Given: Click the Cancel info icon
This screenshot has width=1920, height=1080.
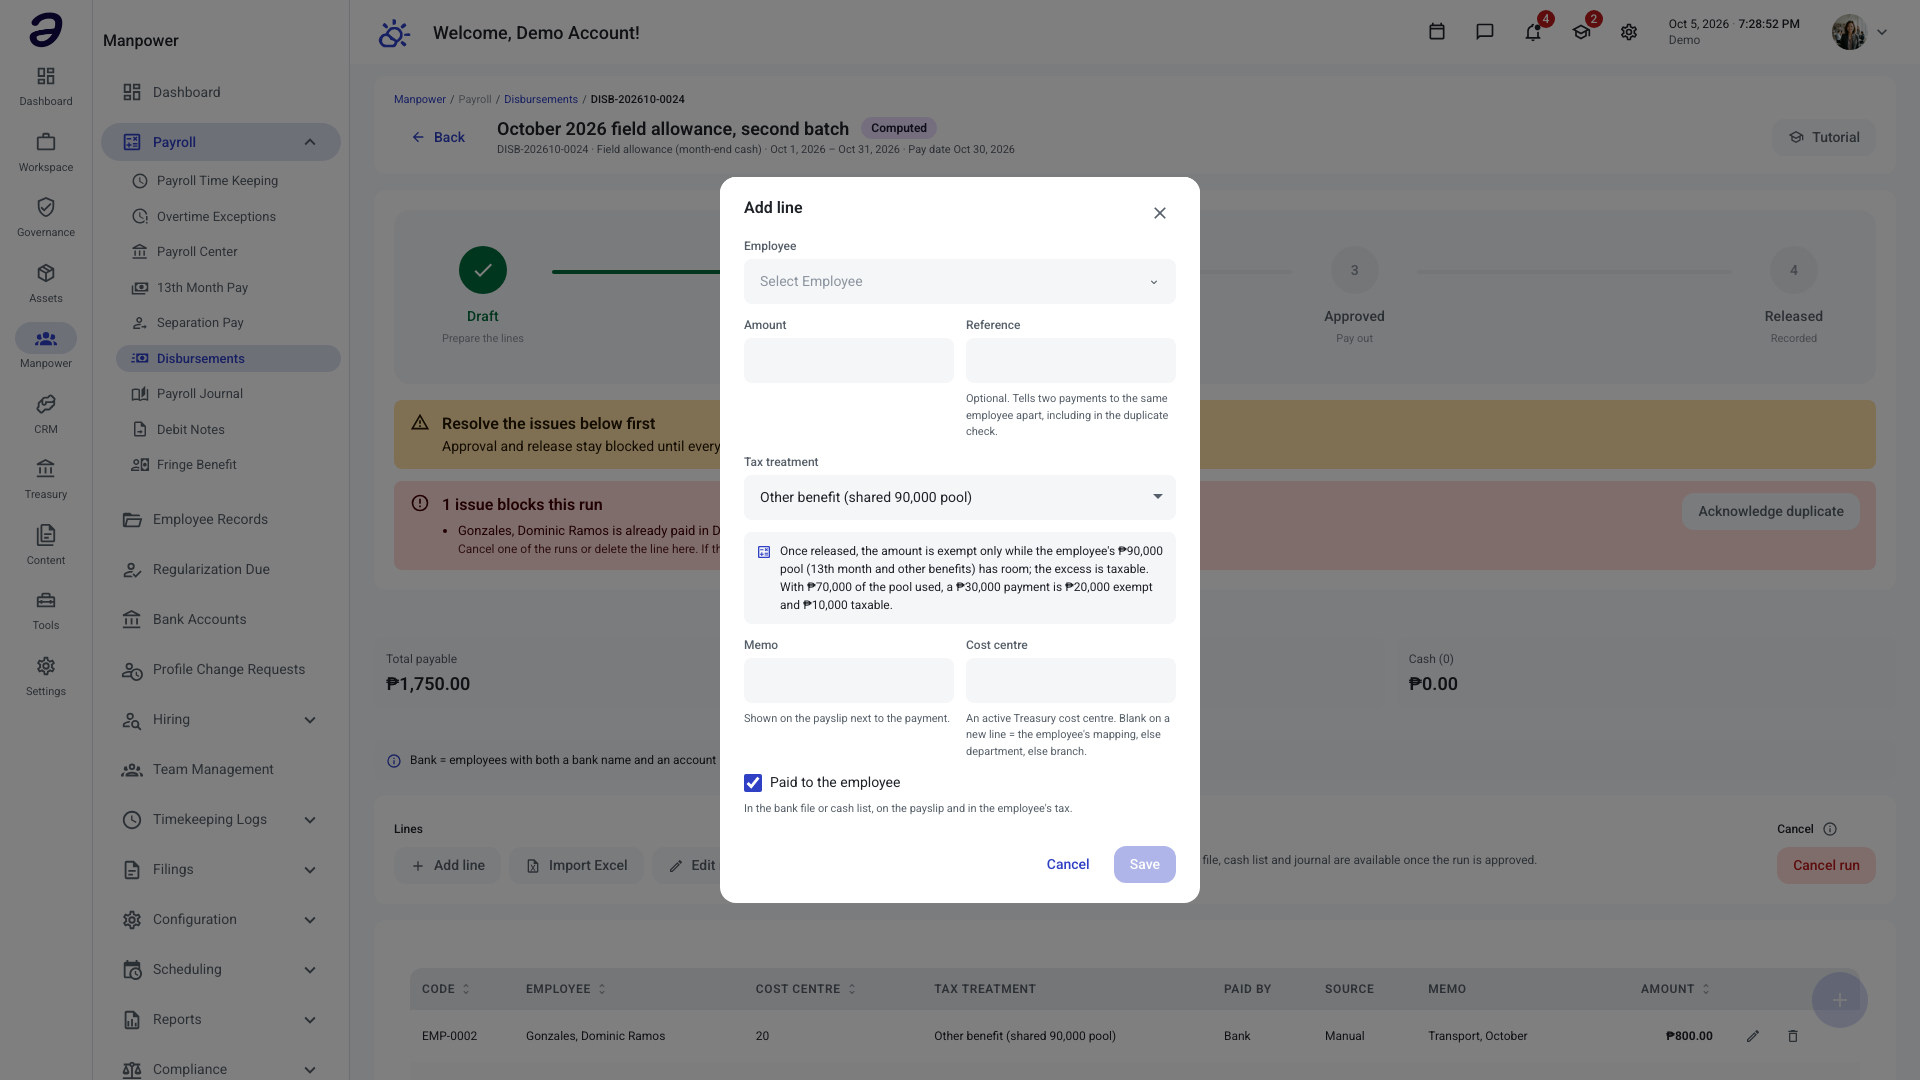Looking at the screenshot, I should click(1830, 829).
